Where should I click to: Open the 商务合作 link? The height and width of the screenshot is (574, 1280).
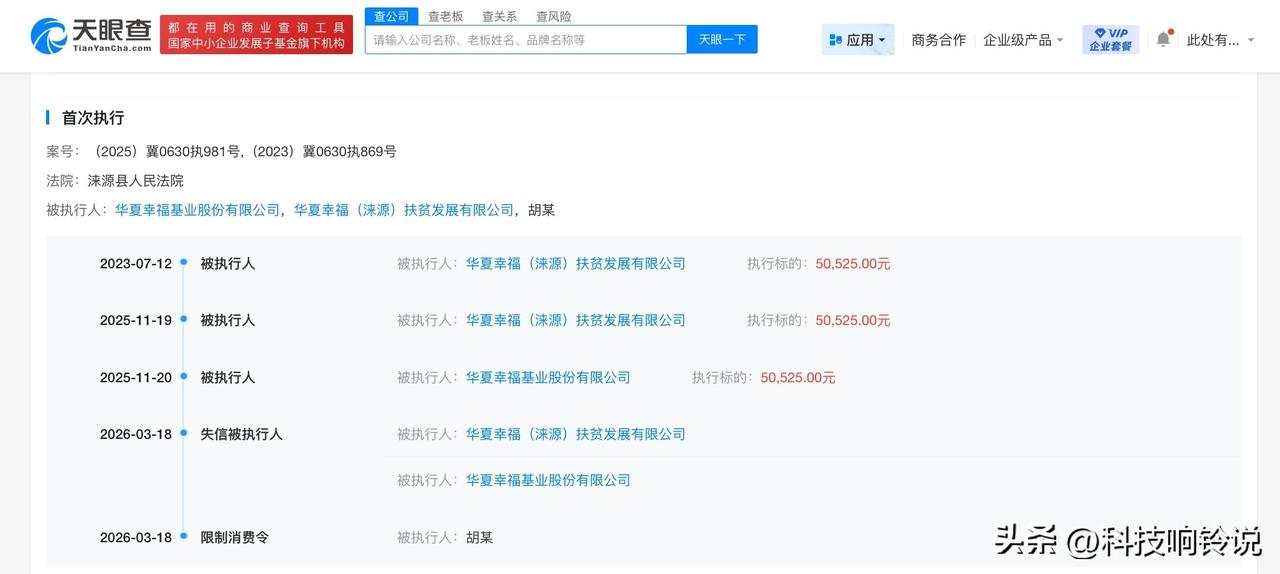[938, 40]
